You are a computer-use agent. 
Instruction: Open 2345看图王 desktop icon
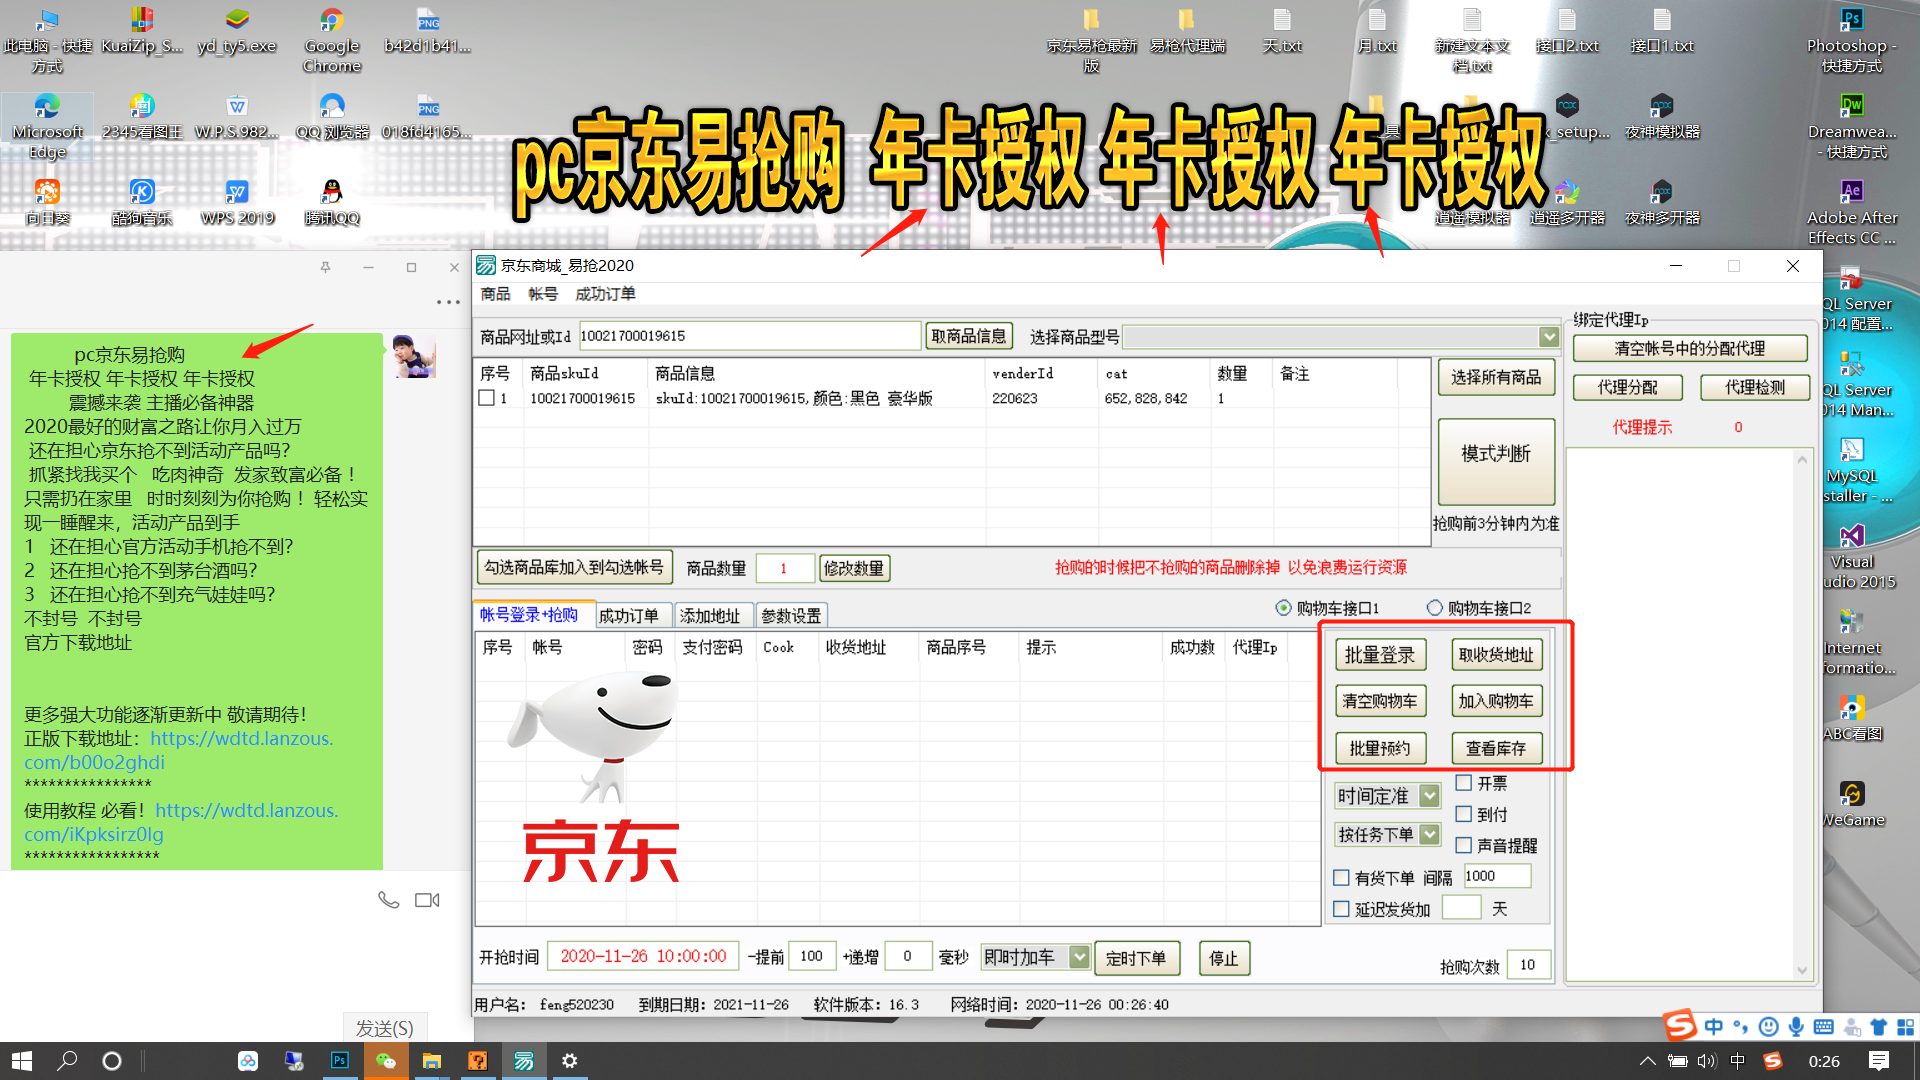click(x=142, y=117)
